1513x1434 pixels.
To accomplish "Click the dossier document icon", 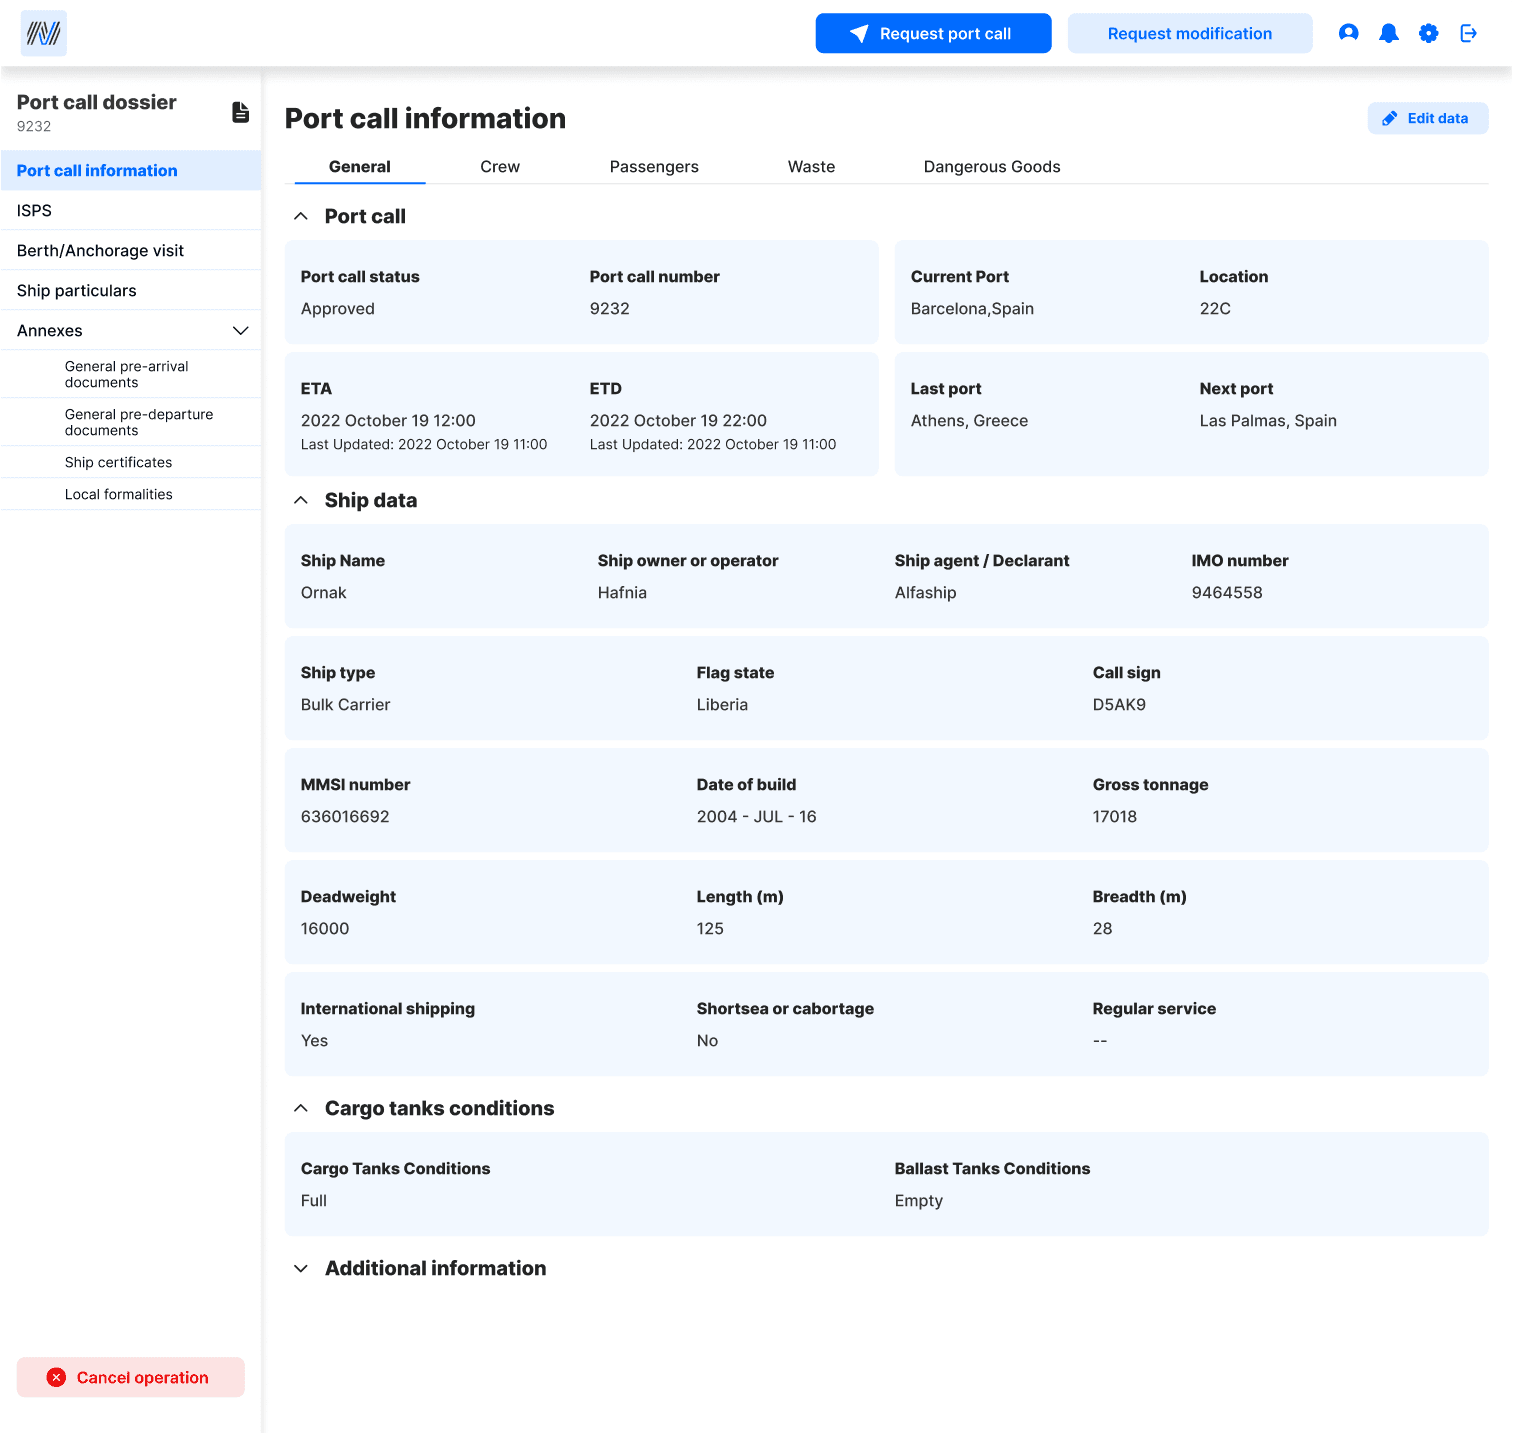I will pyautogui.click(x=240, y=112).
